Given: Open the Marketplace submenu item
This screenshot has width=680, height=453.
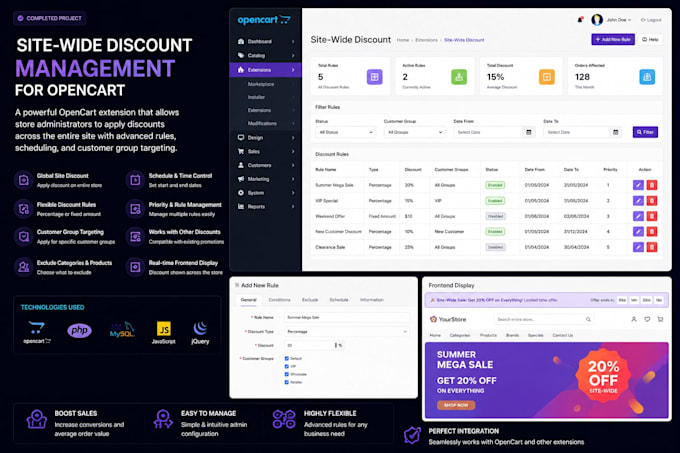Looking at the screenshot, I should [x=261, y=84].
